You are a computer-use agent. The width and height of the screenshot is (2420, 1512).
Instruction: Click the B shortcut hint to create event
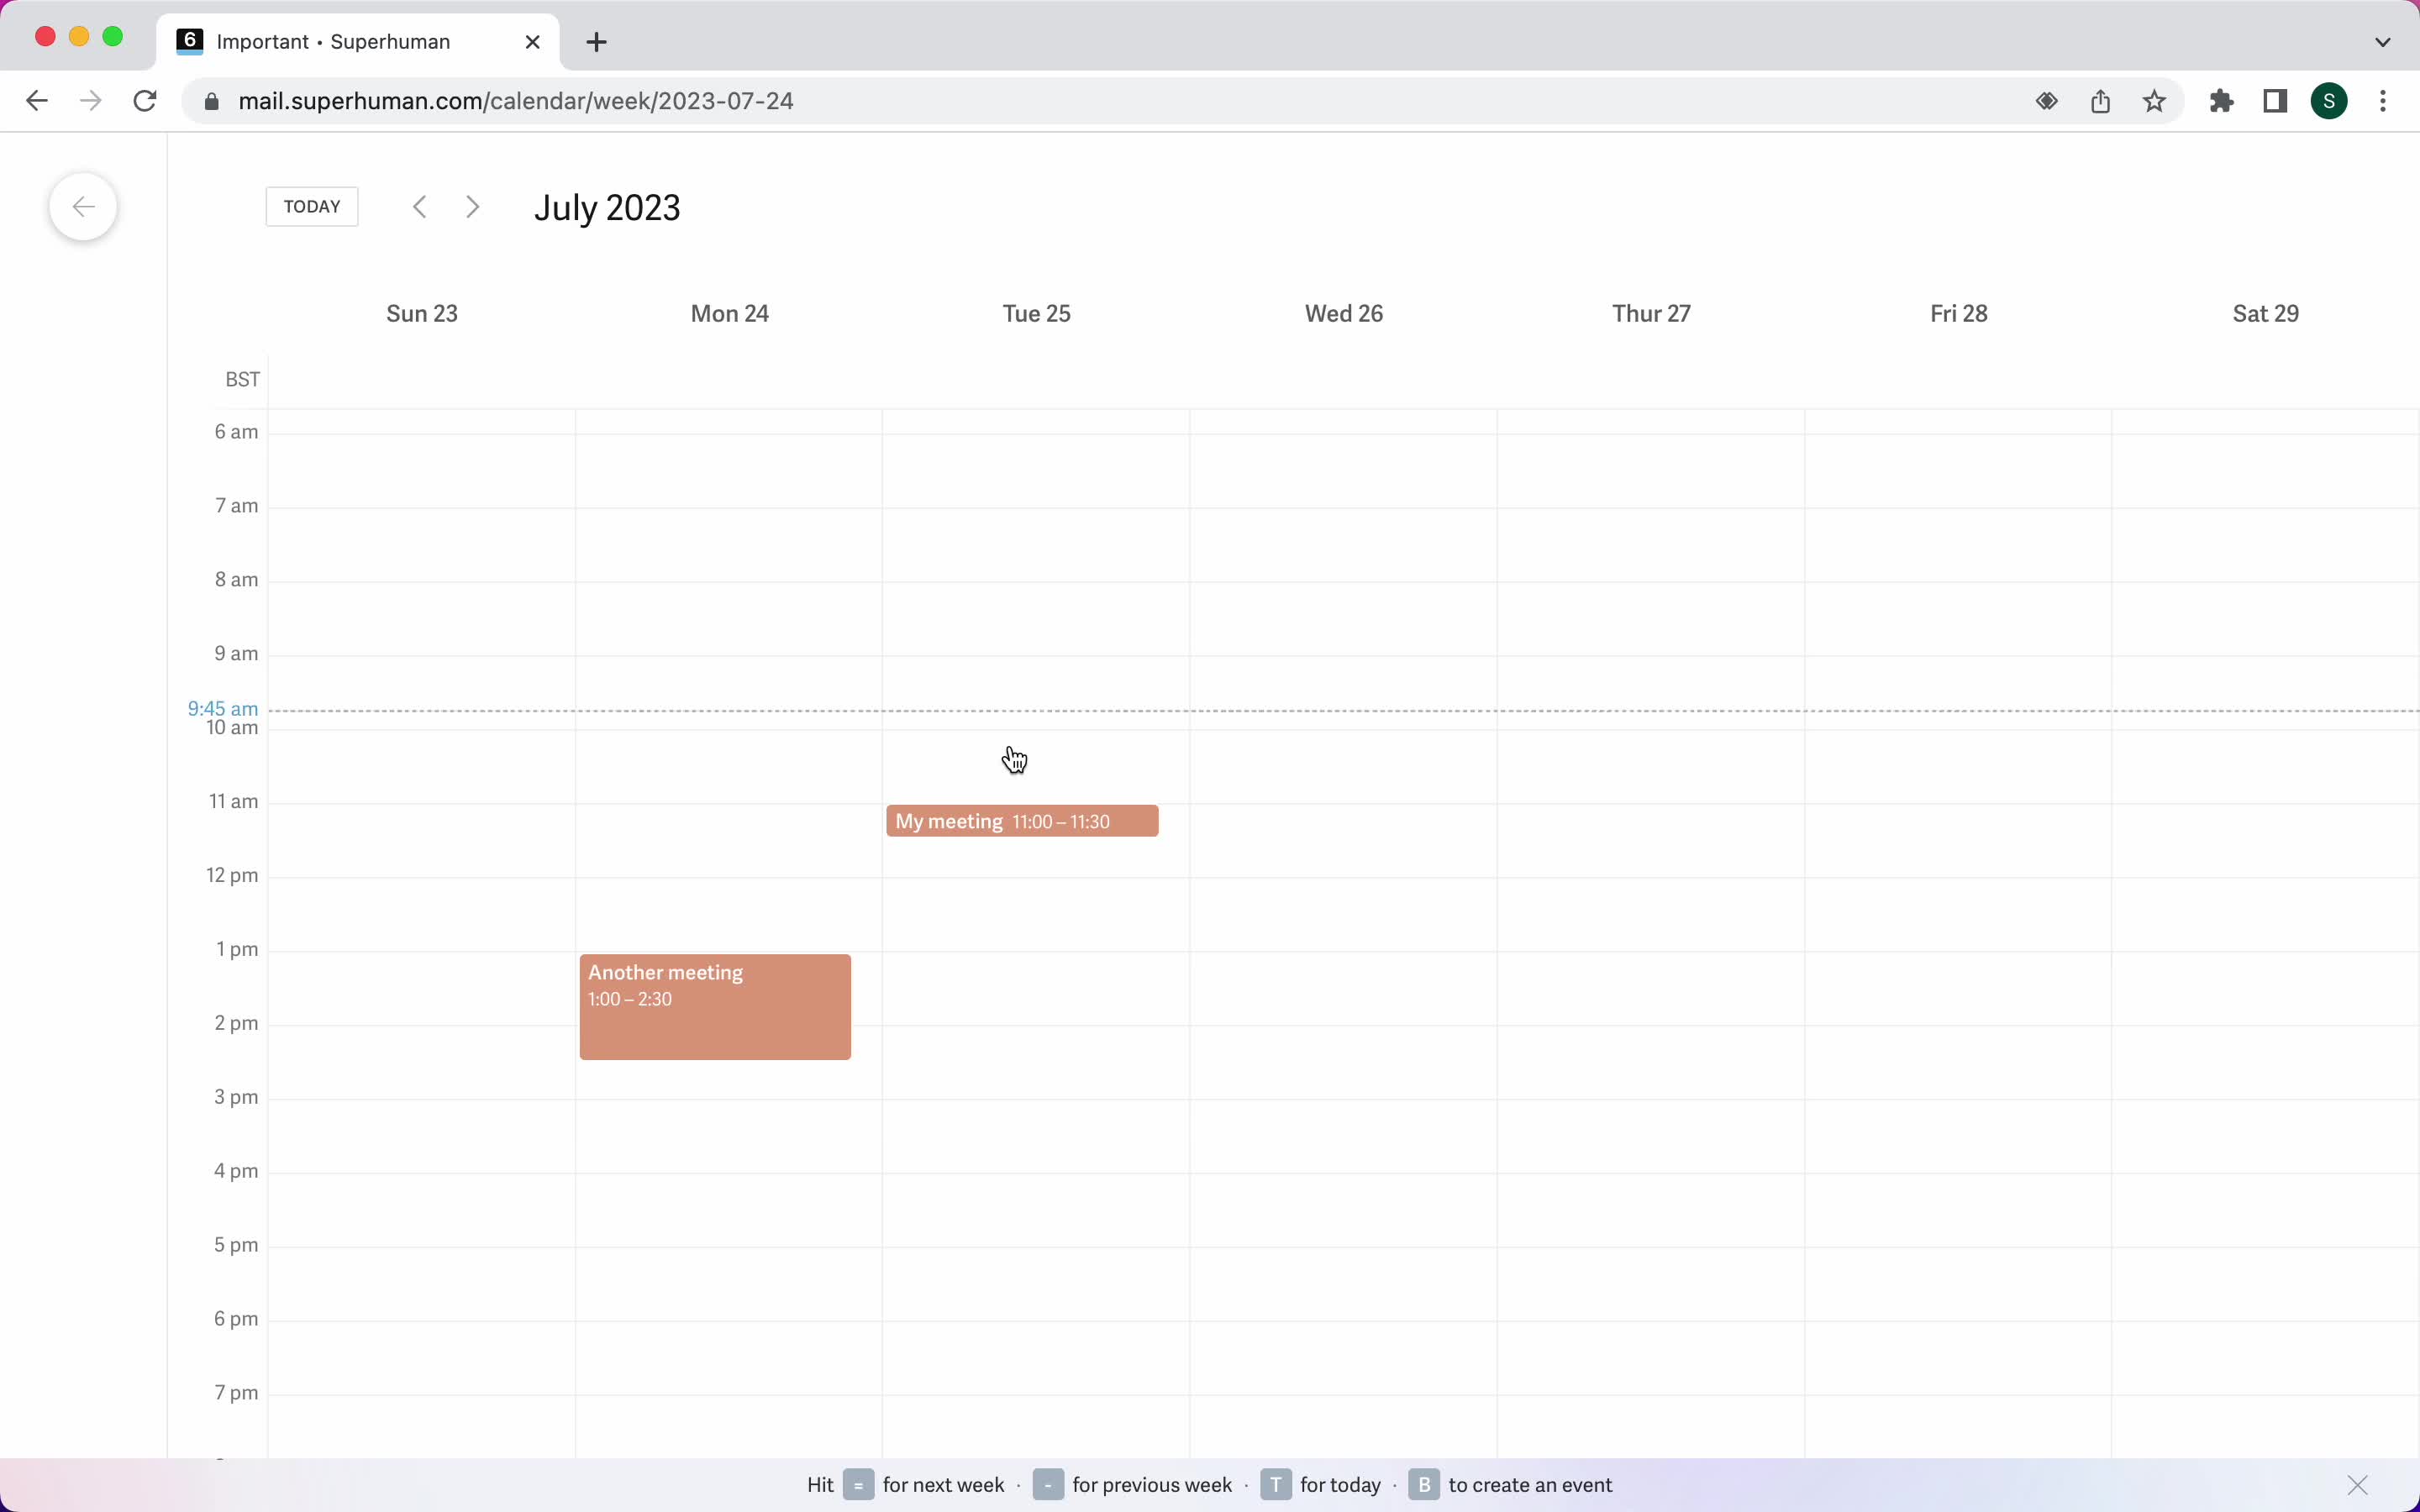[1423, 1484]
